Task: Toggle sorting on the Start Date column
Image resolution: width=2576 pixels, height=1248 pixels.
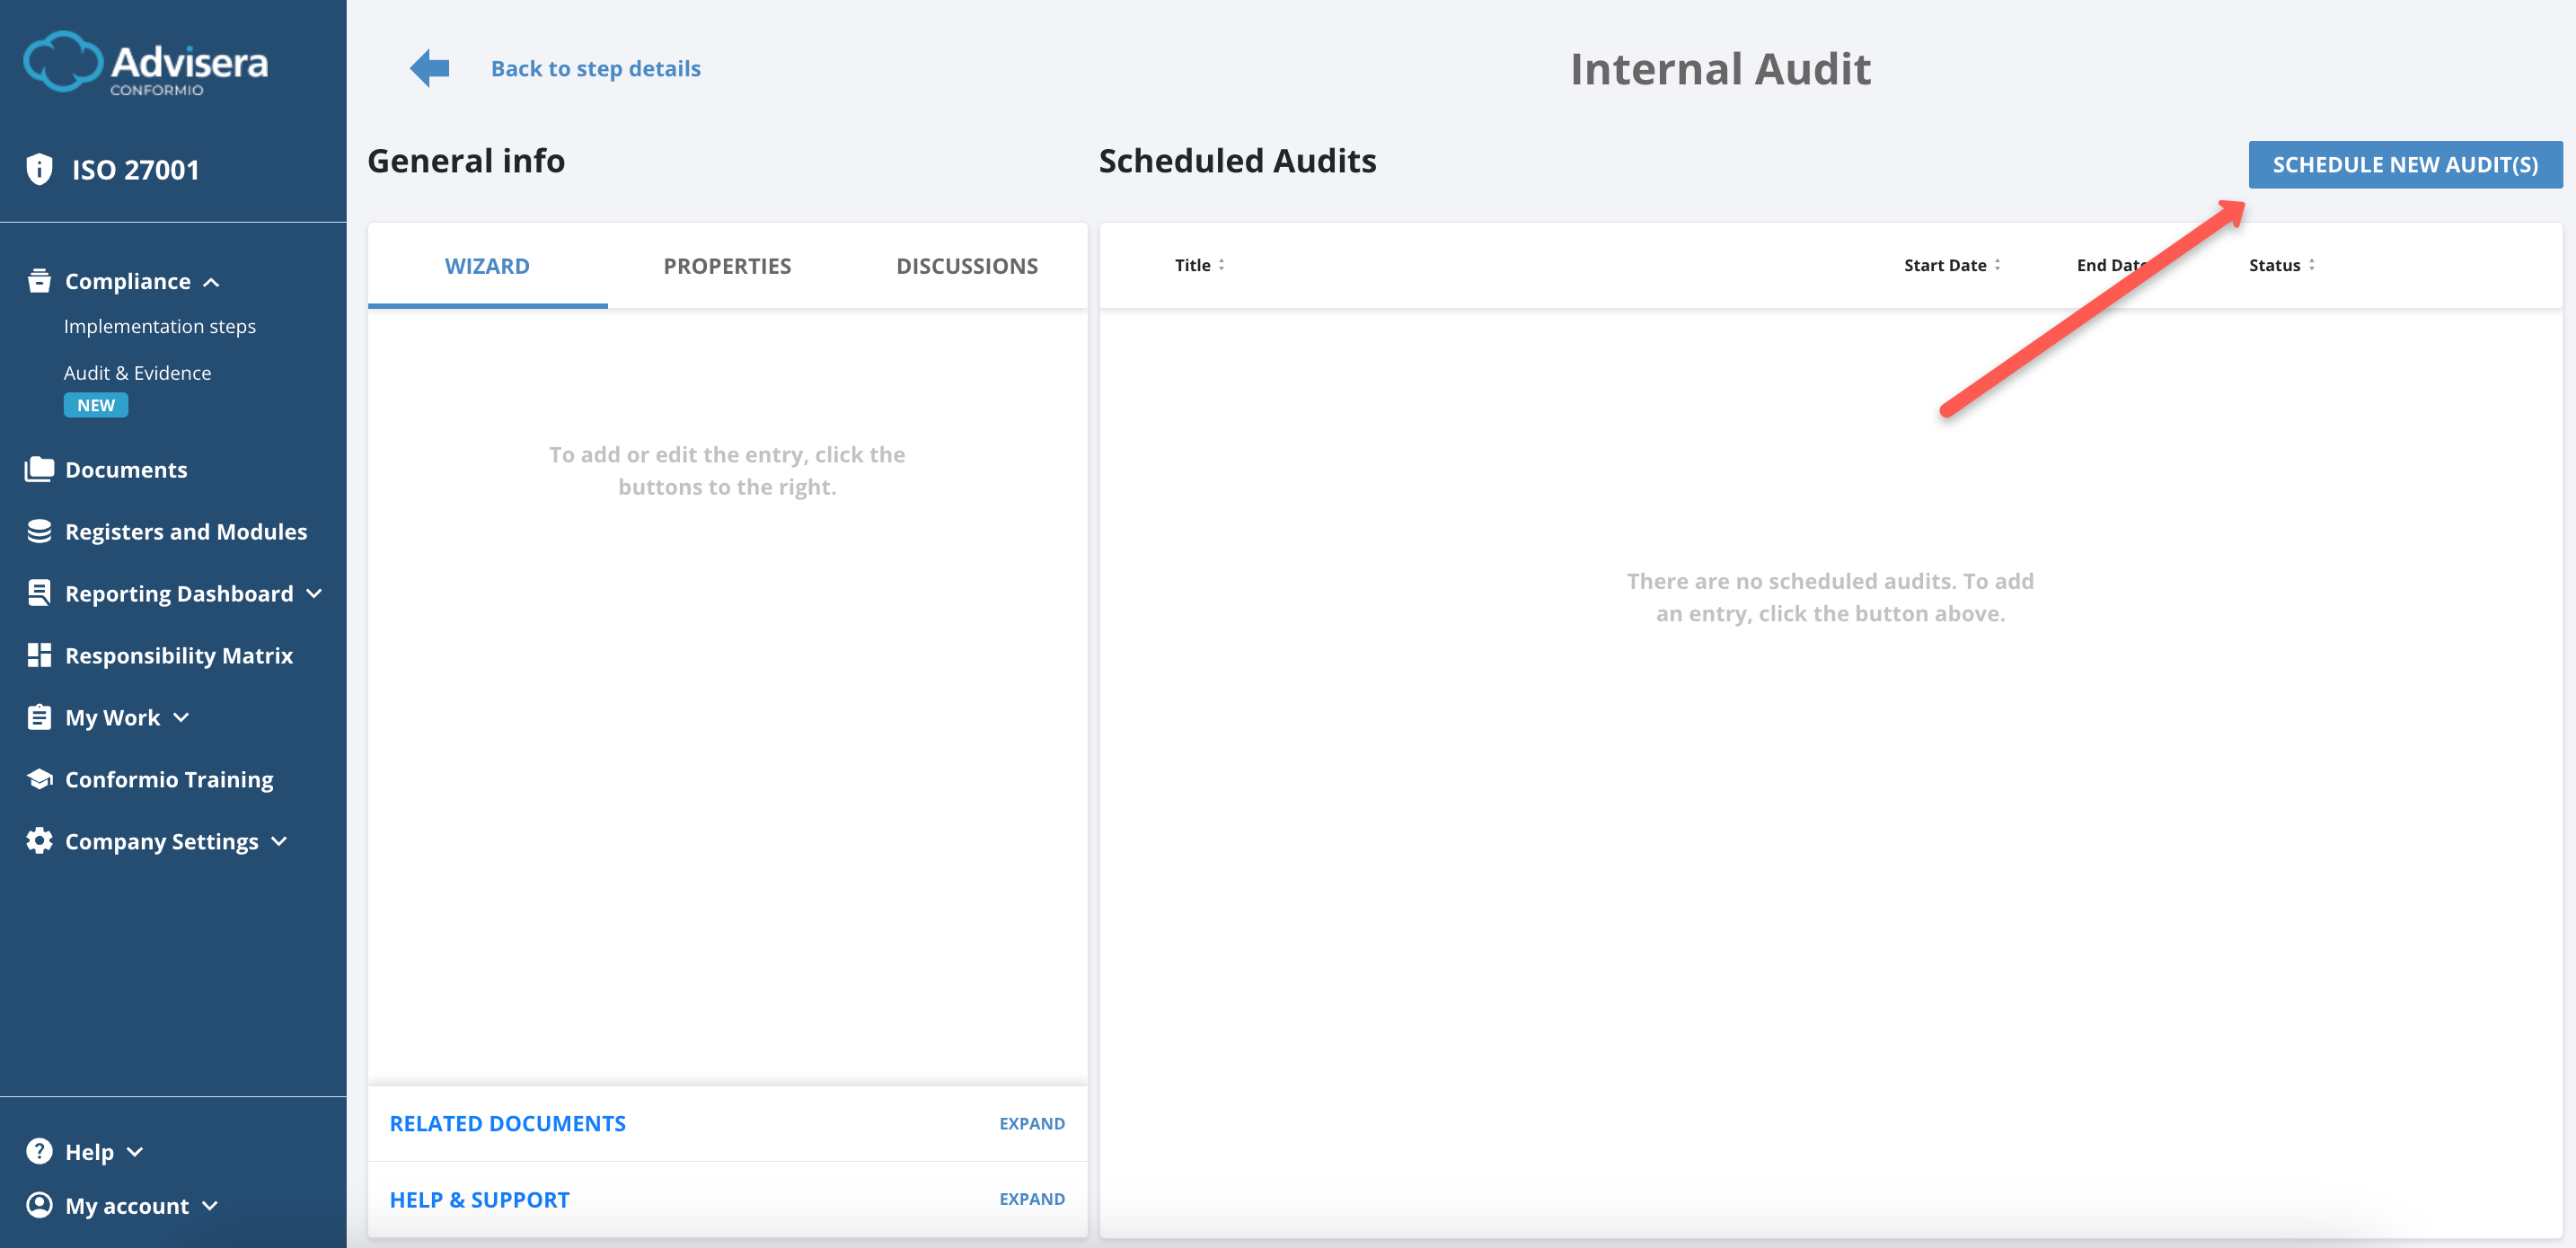Action: (x=1997, y=264)
